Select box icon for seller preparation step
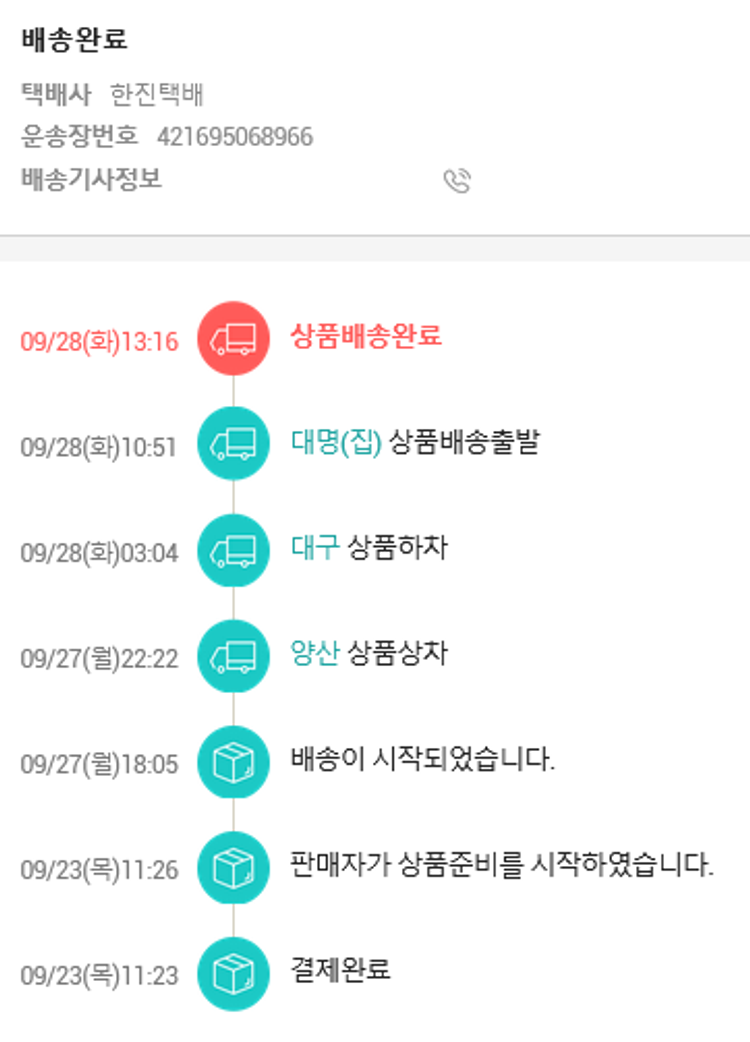 tap(233, 868)
